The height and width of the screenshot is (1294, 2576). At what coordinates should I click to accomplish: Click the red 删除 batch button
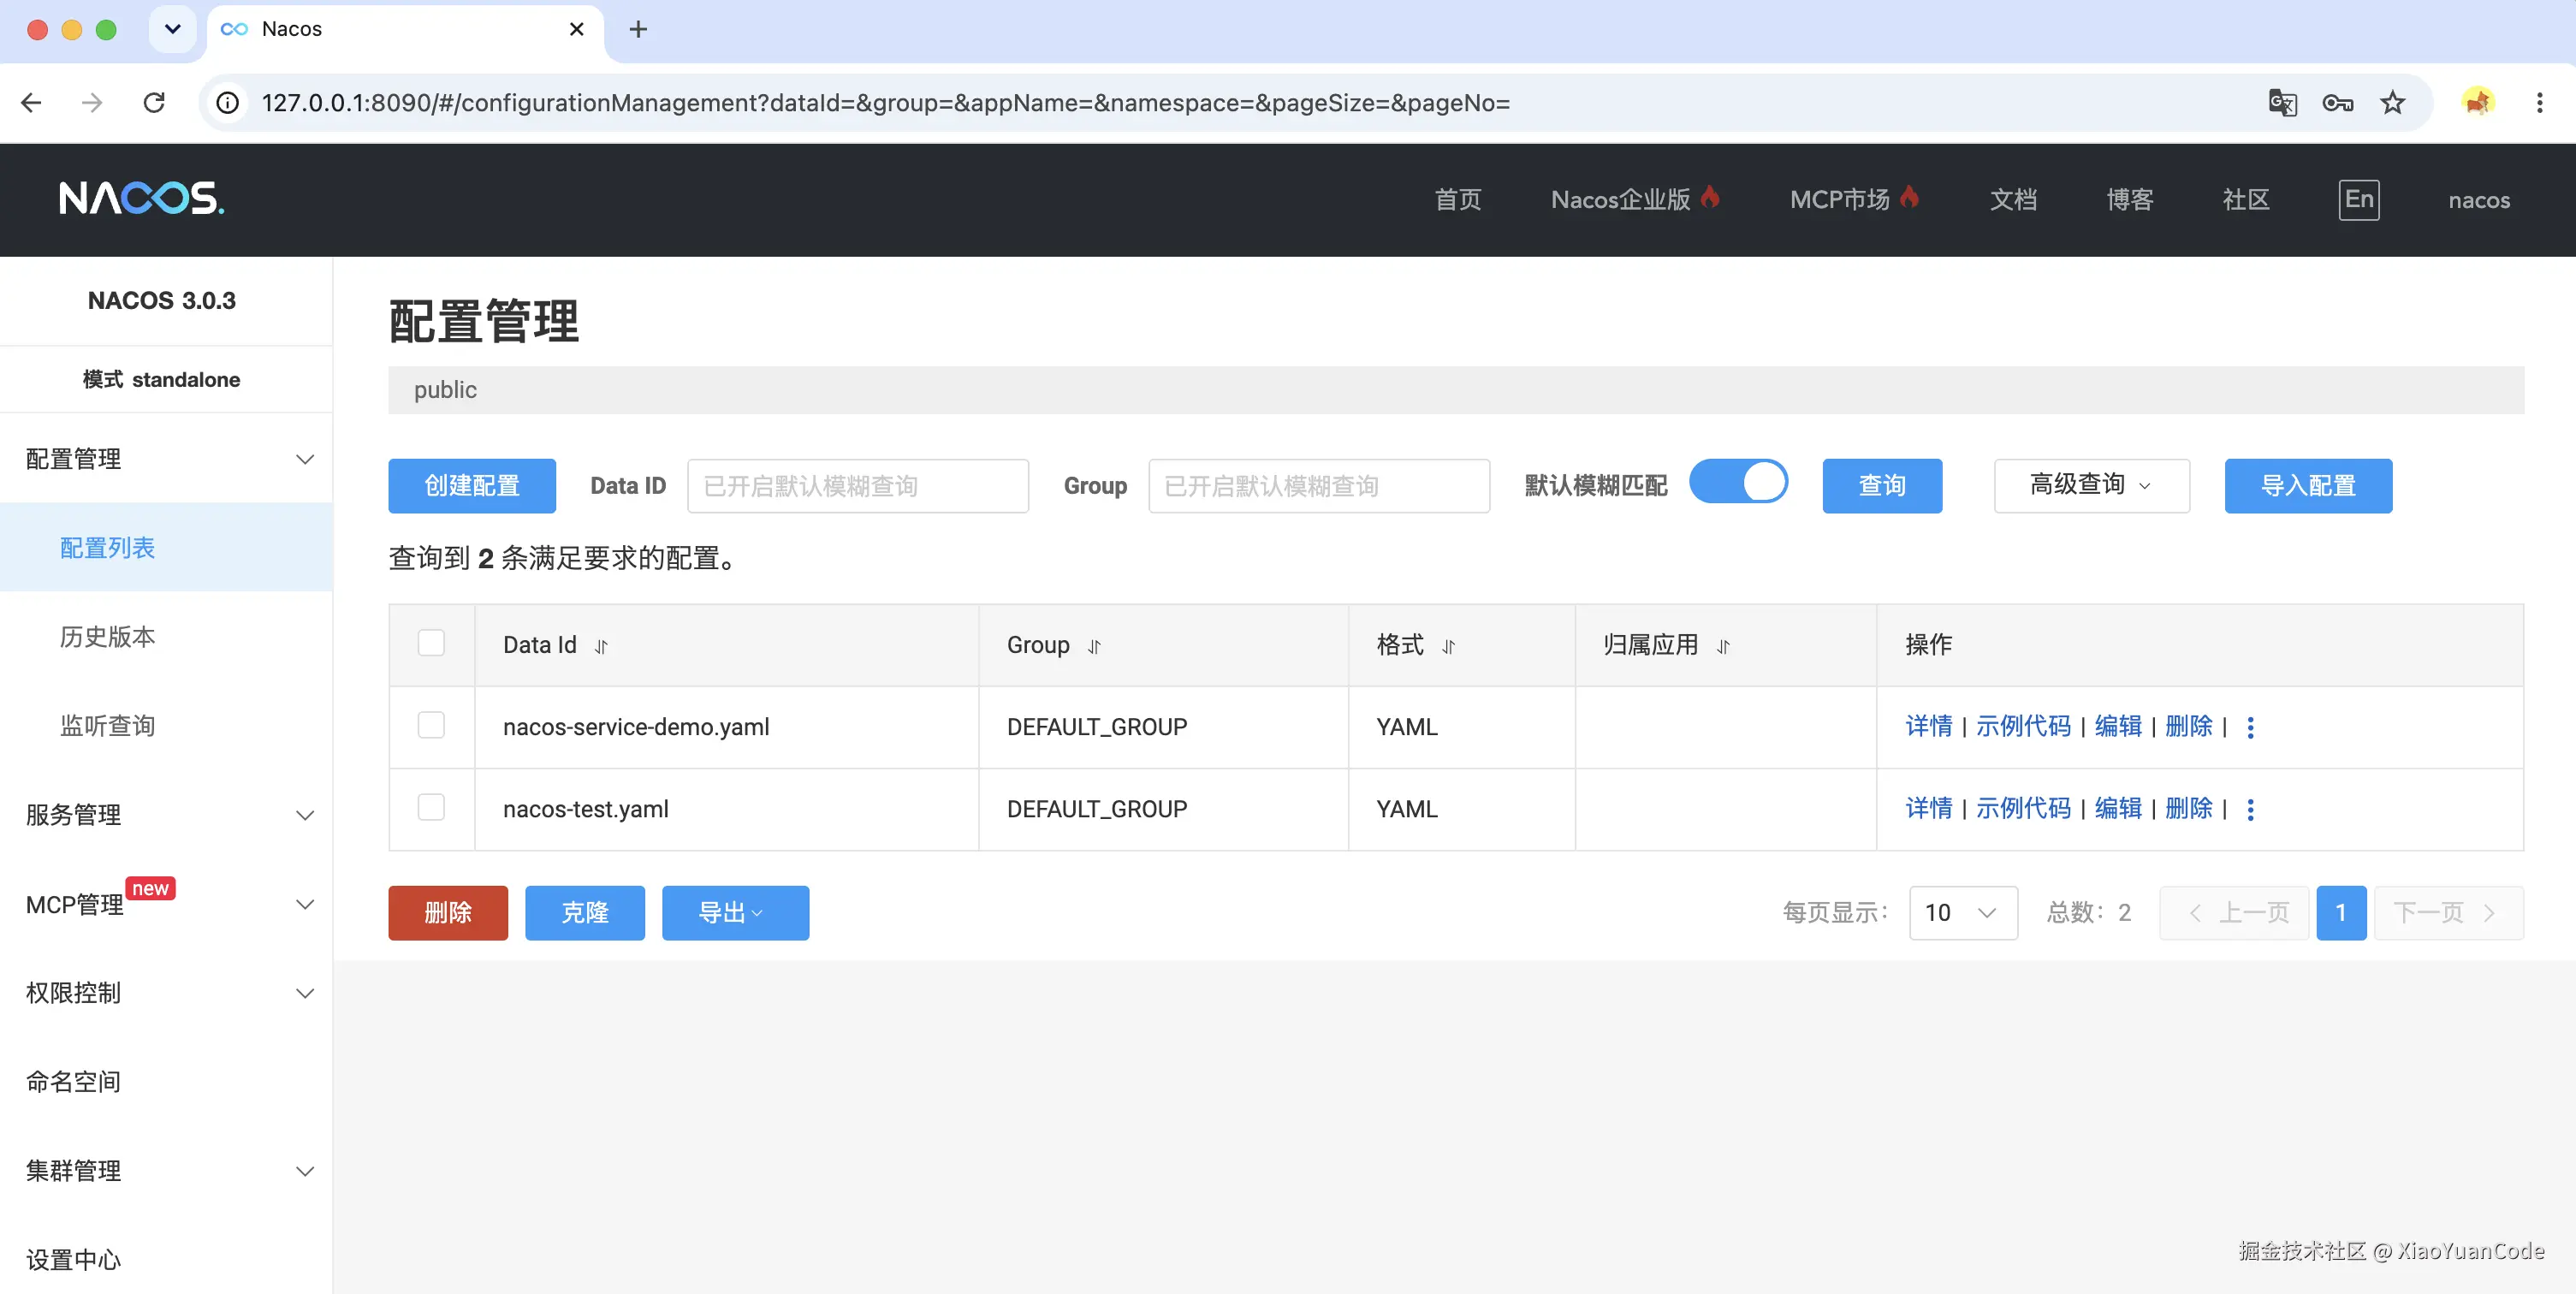pyautogui.click(x=448, y=913)
